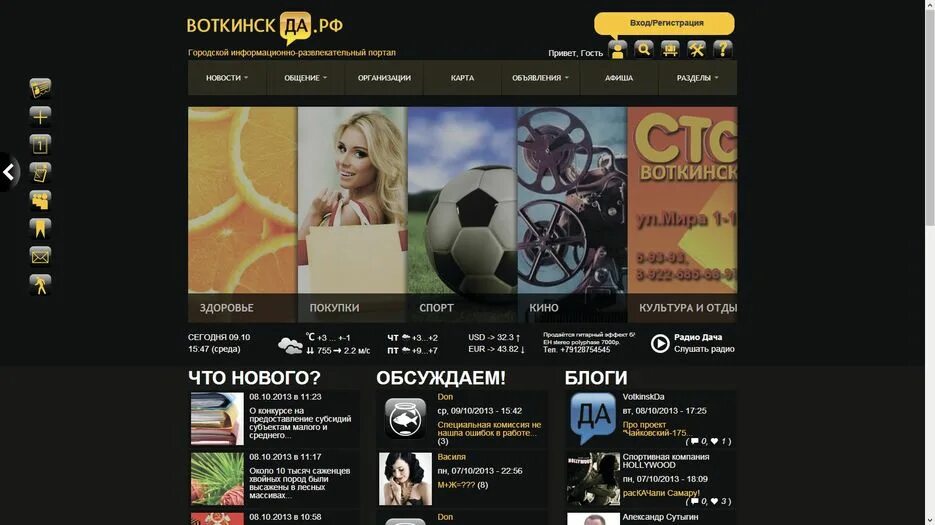The height and width of the screenshot is (525, 935).
Task: Open the books thumbnail in news
Action: point(217,419)
